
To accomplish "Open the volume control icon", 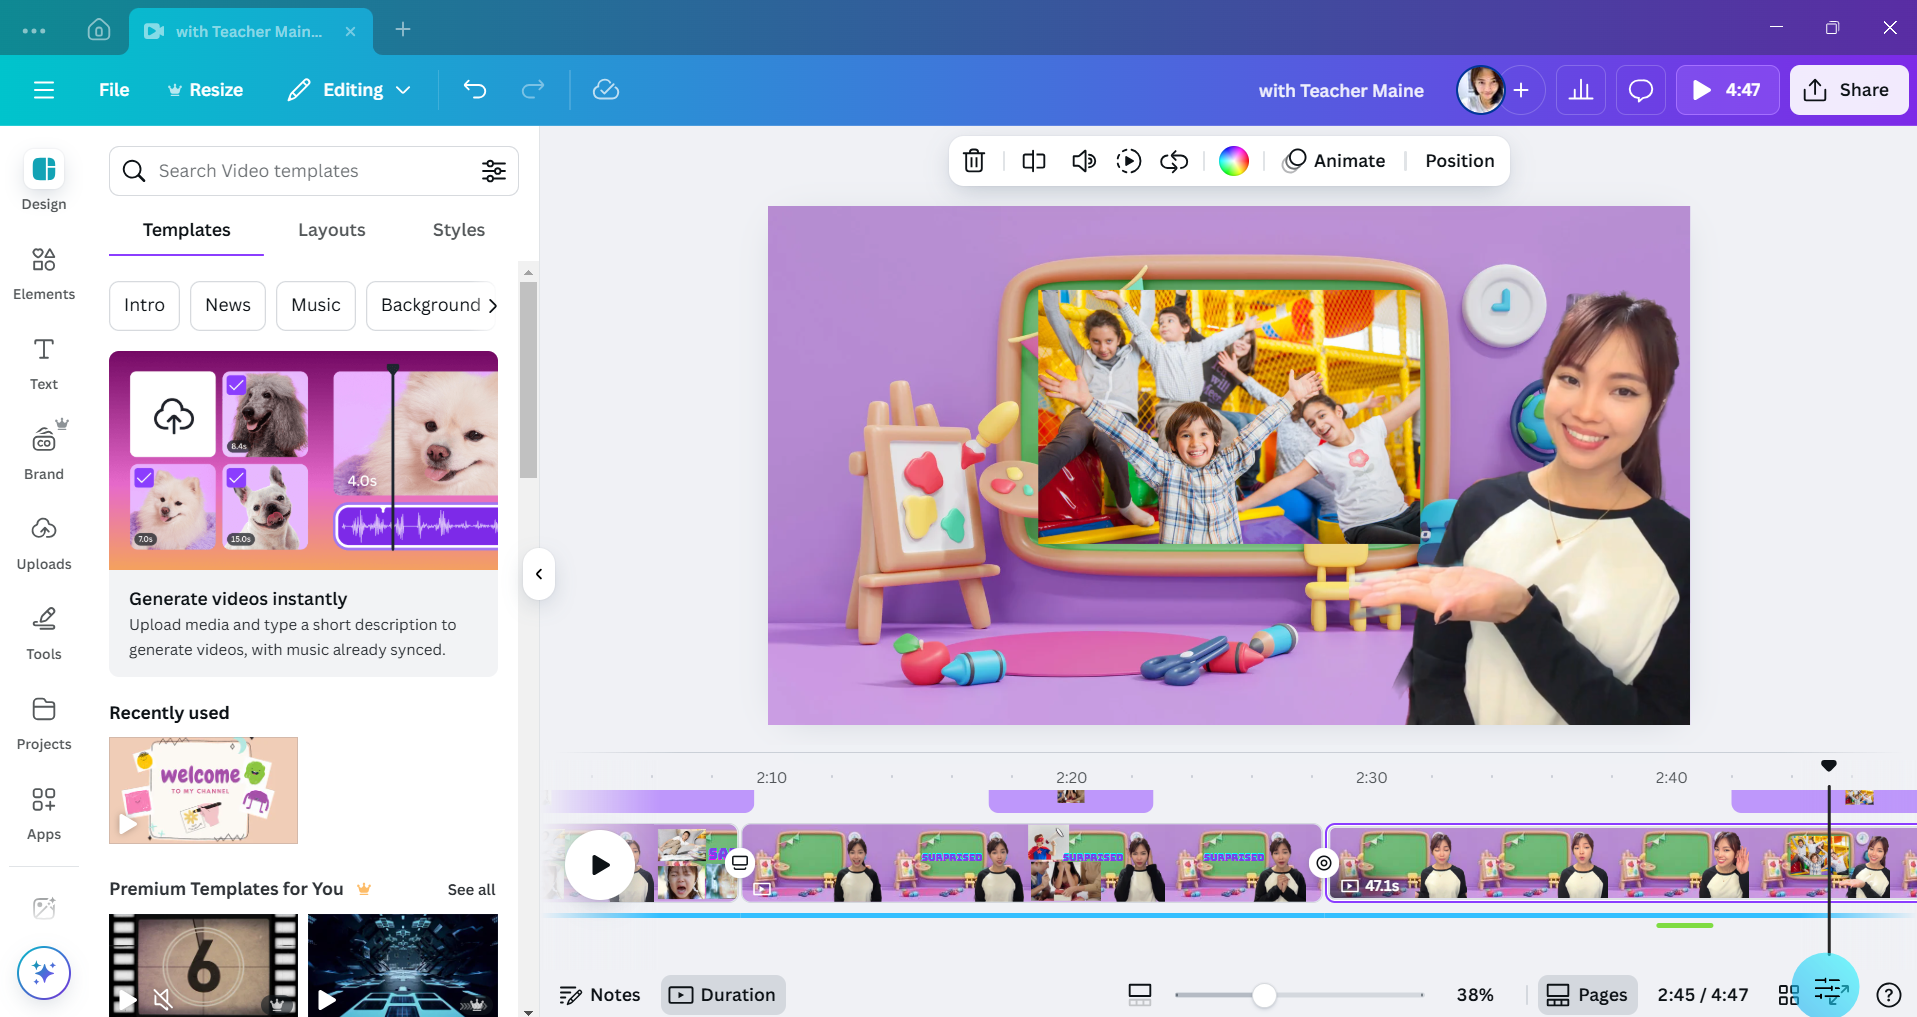I will point(1083,161).
